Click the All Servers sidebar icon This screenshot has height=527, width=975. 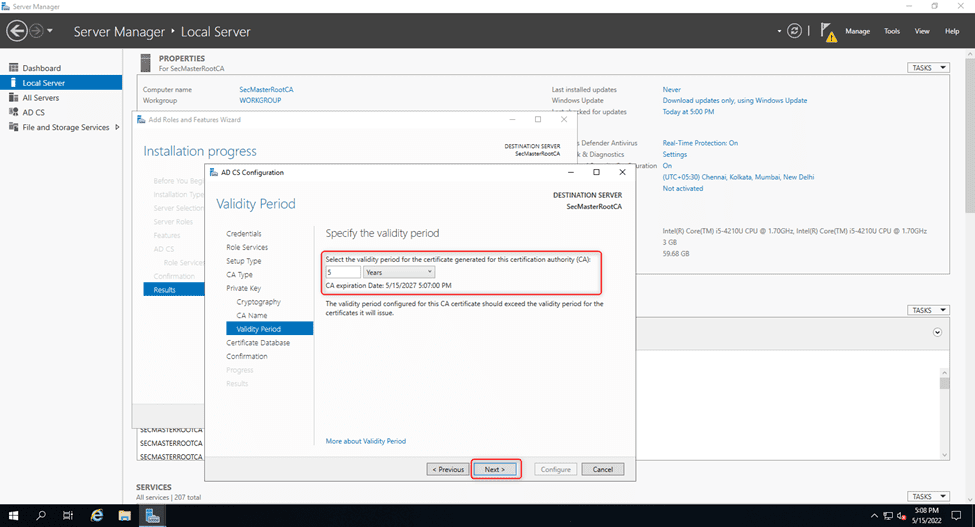(x=13, y=98)
